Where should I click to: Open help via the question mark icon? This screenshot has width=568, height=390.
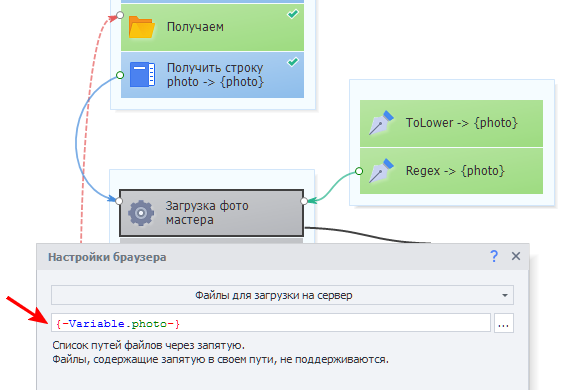(x=494, y=256)
